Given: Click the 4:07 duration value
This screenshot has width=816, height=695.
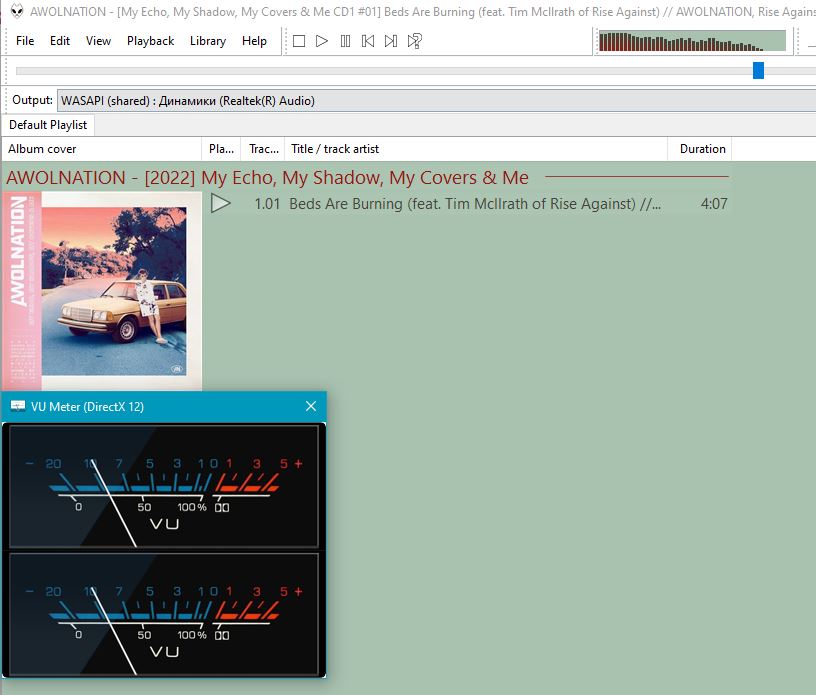Looking at the screenshot, I should (x=714, y=204).
